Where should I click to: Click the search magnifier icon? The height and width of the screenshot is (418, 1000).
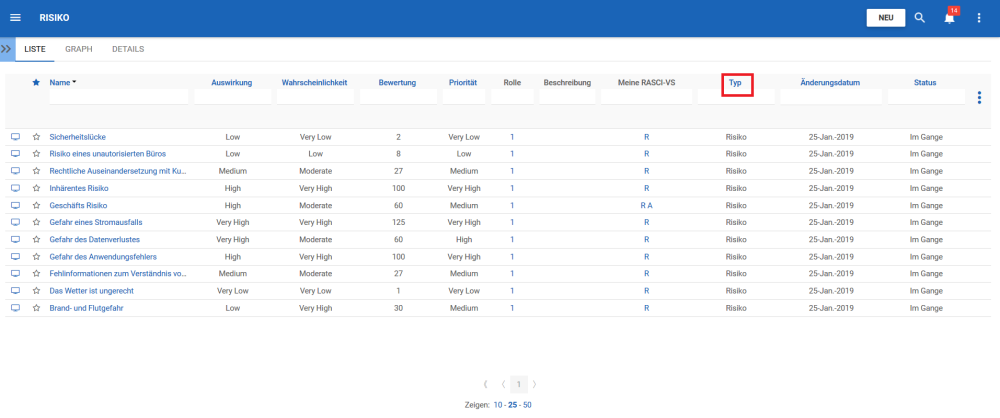920,18
